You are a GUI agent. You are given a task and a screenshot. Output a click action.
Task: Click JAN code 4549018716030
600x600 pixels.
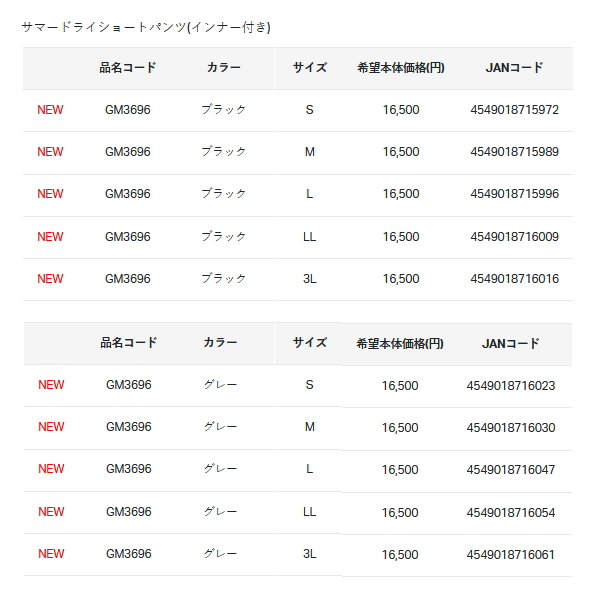click(x=510, y=428)
